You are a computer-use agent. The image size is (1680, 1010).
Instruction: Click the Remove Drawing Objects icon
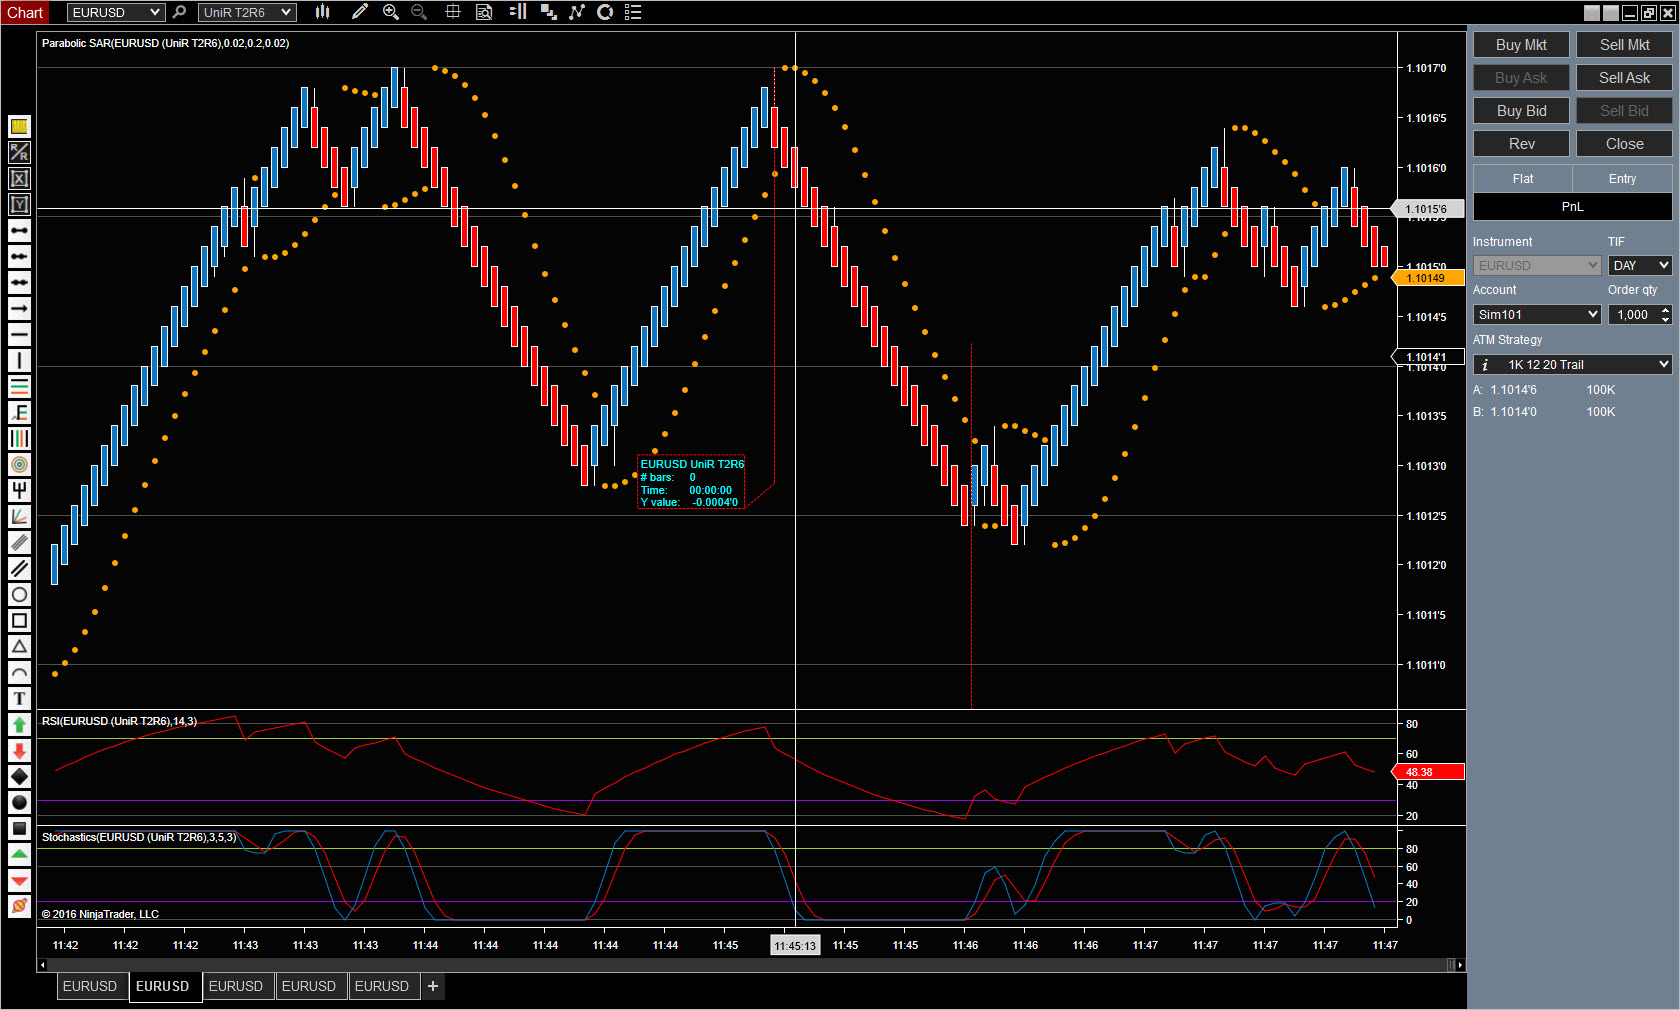pyautogui.click(x=19, y=906)
